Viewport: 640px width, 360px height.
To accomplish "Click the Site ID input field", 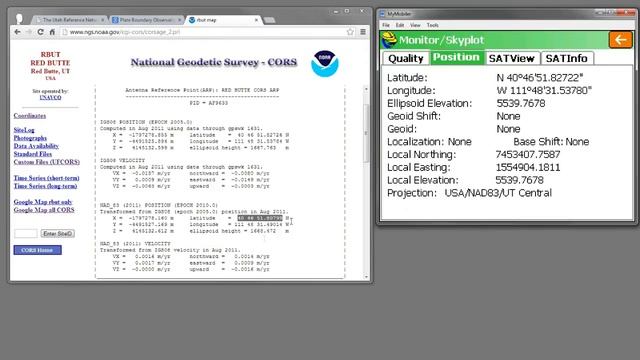I will tap(26, 233).
